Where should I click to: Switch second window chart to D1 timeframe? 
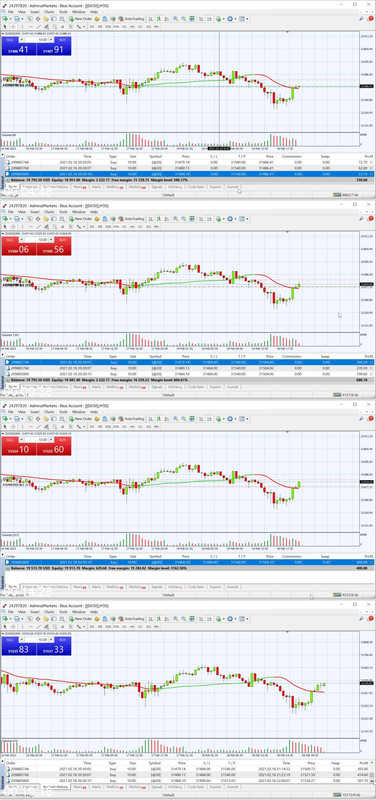point(140,226)
